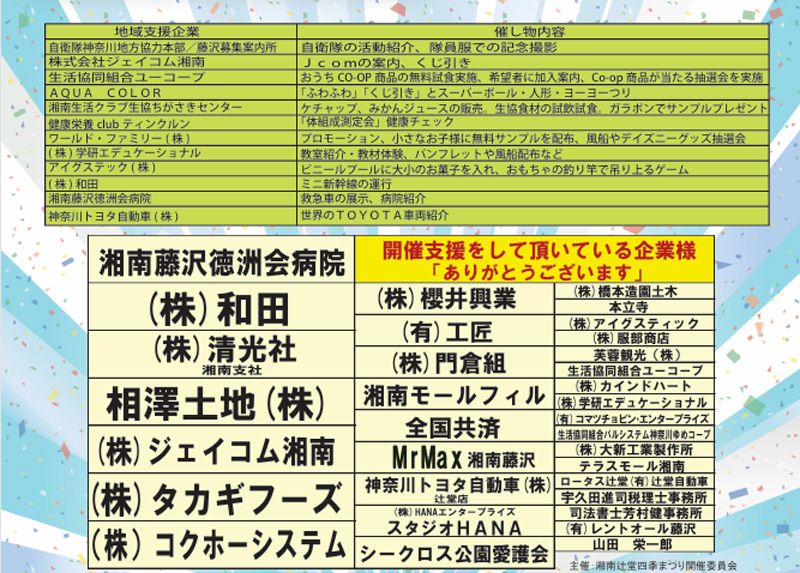Select the "相澤土地(株)" sponsor box
The height and width of the screenshot is (573, 800).
click(221, 402)
